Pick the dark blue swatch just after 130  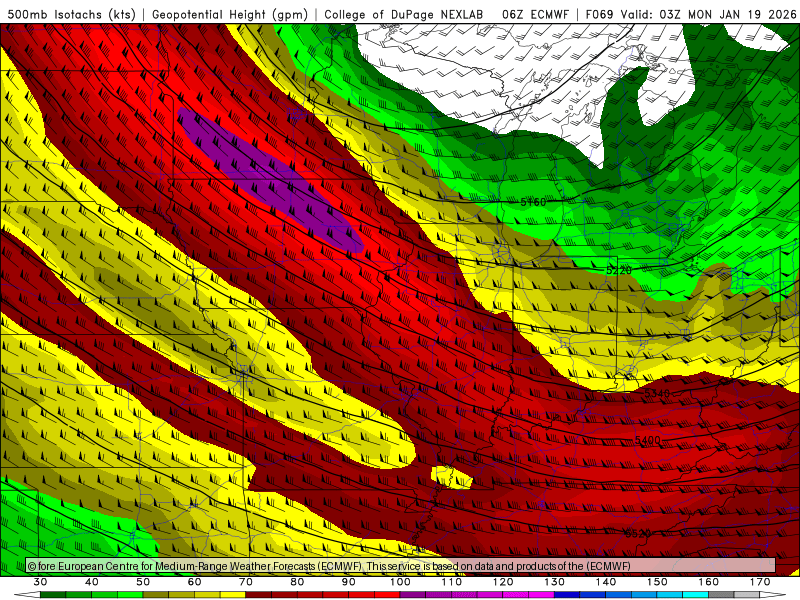[567, 595]
